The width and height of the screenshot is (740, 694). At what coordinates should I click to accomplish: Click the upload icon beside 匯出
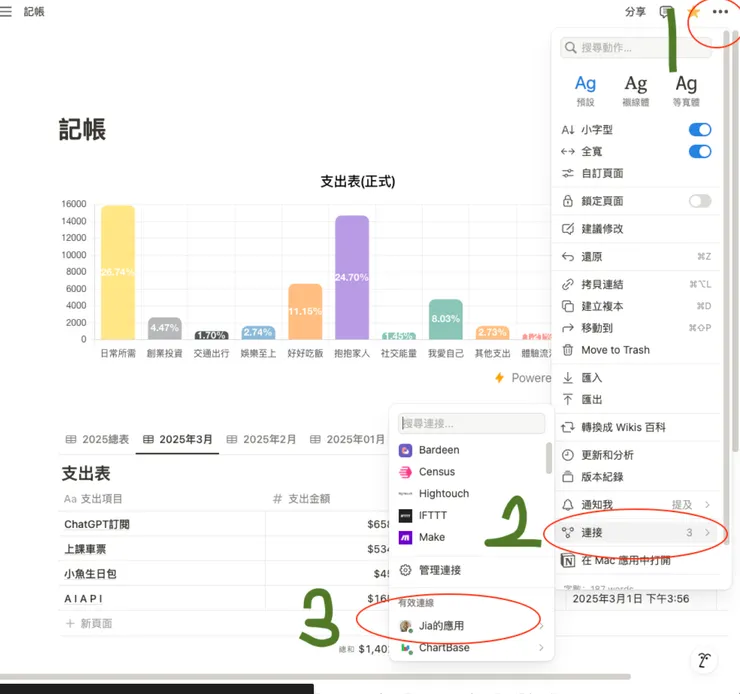[568, 400]
